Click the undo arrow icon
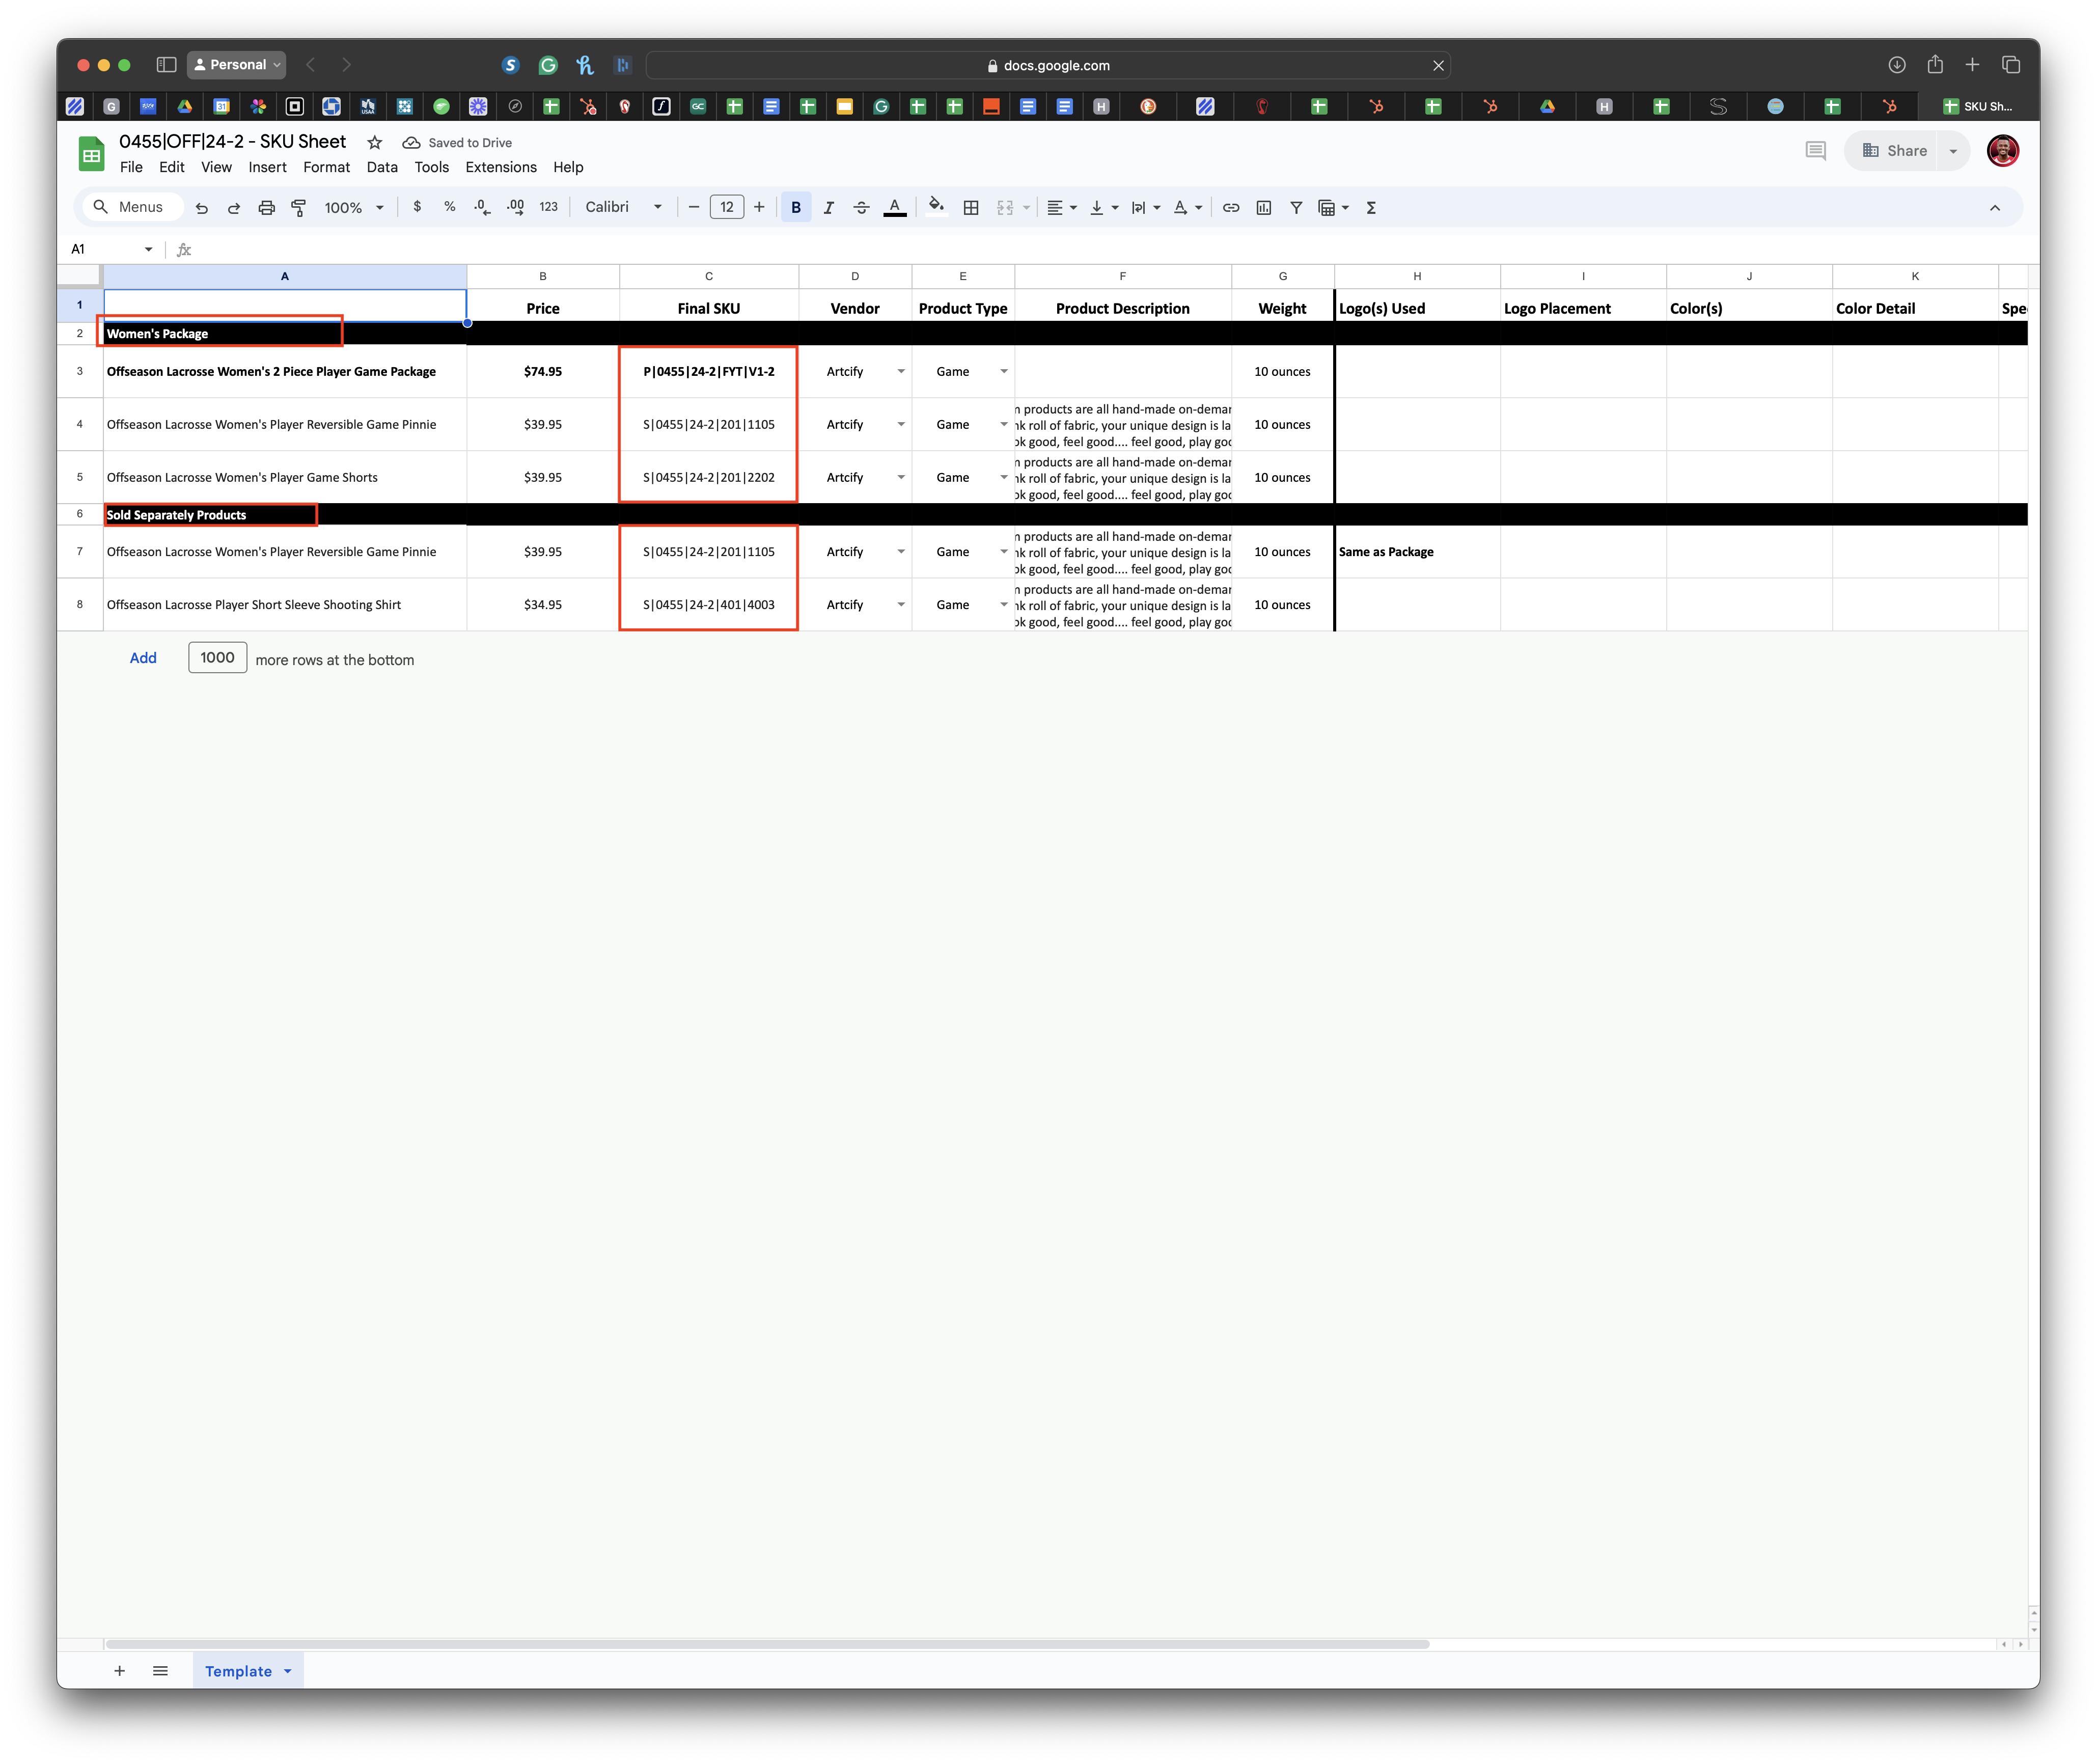 click(202, 208)
